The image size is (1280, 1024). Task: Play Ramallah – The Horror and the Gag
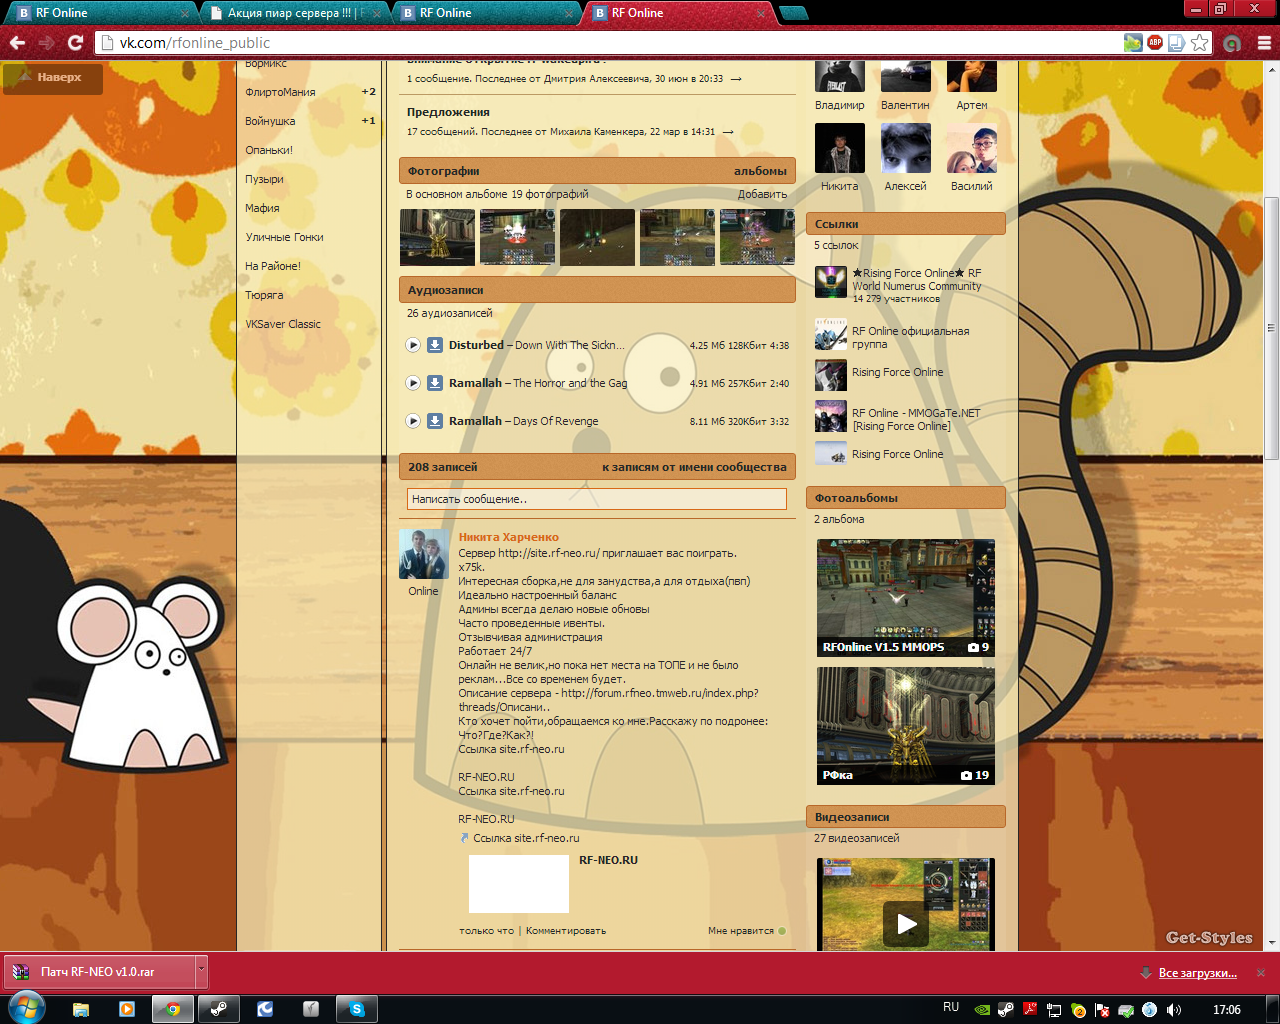413,383
